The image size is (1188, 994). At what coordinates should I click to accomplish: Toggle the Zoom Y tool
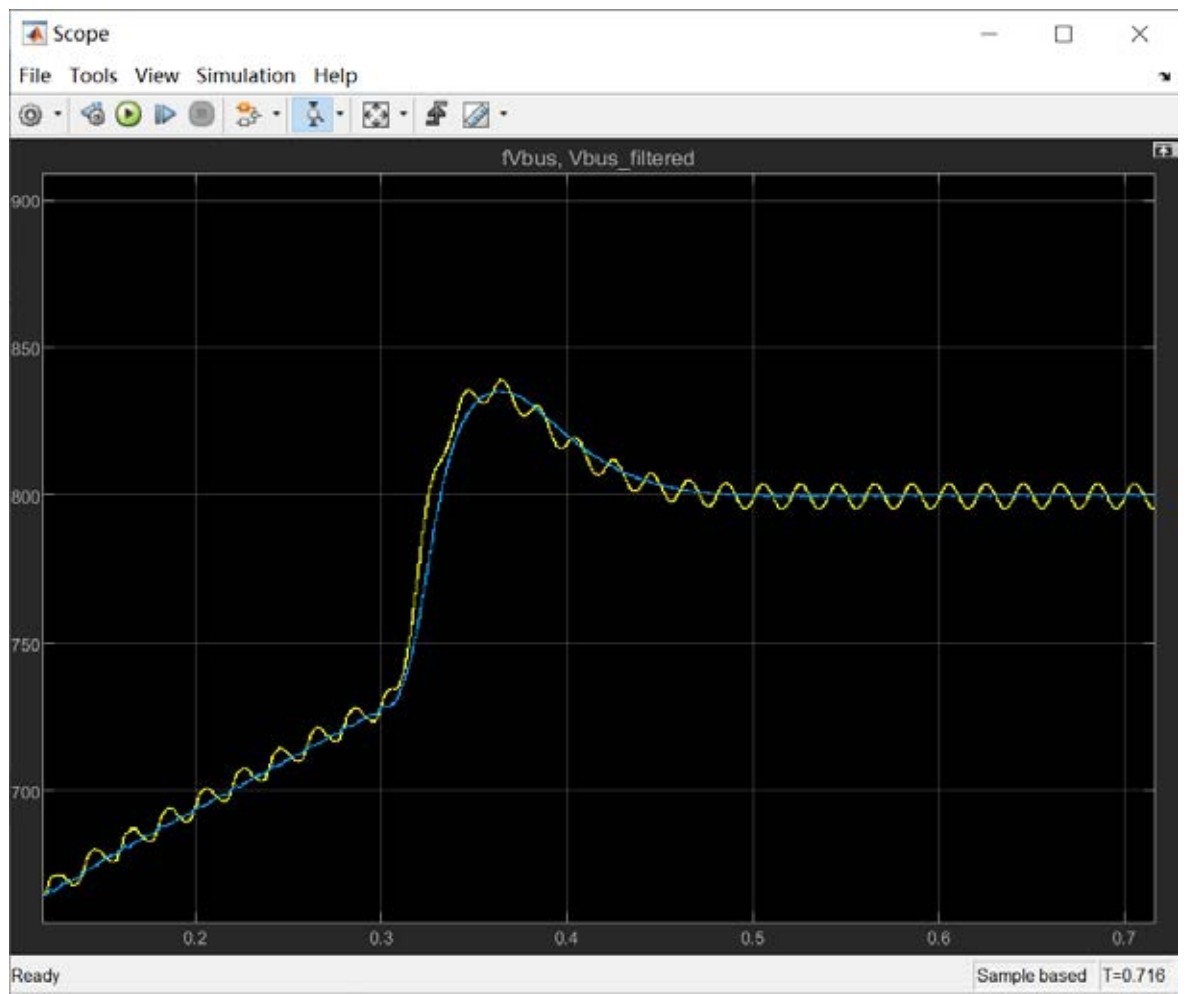click(x=314, y=116)
